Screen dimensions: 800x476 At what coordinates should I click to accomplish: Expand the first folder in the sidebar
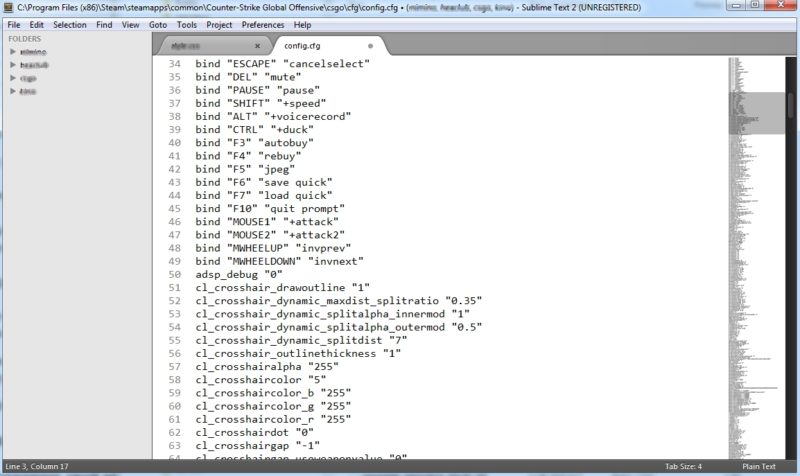(x=12, y=51)
